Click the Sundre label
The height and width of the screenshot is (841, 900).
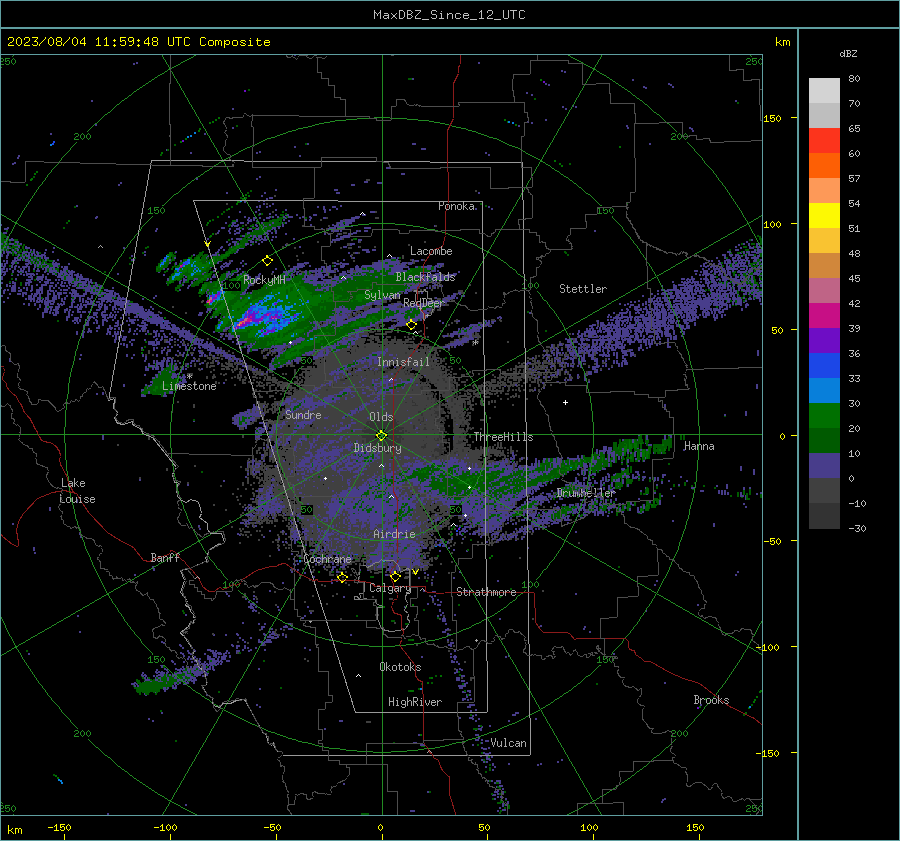tap(303, 414)
